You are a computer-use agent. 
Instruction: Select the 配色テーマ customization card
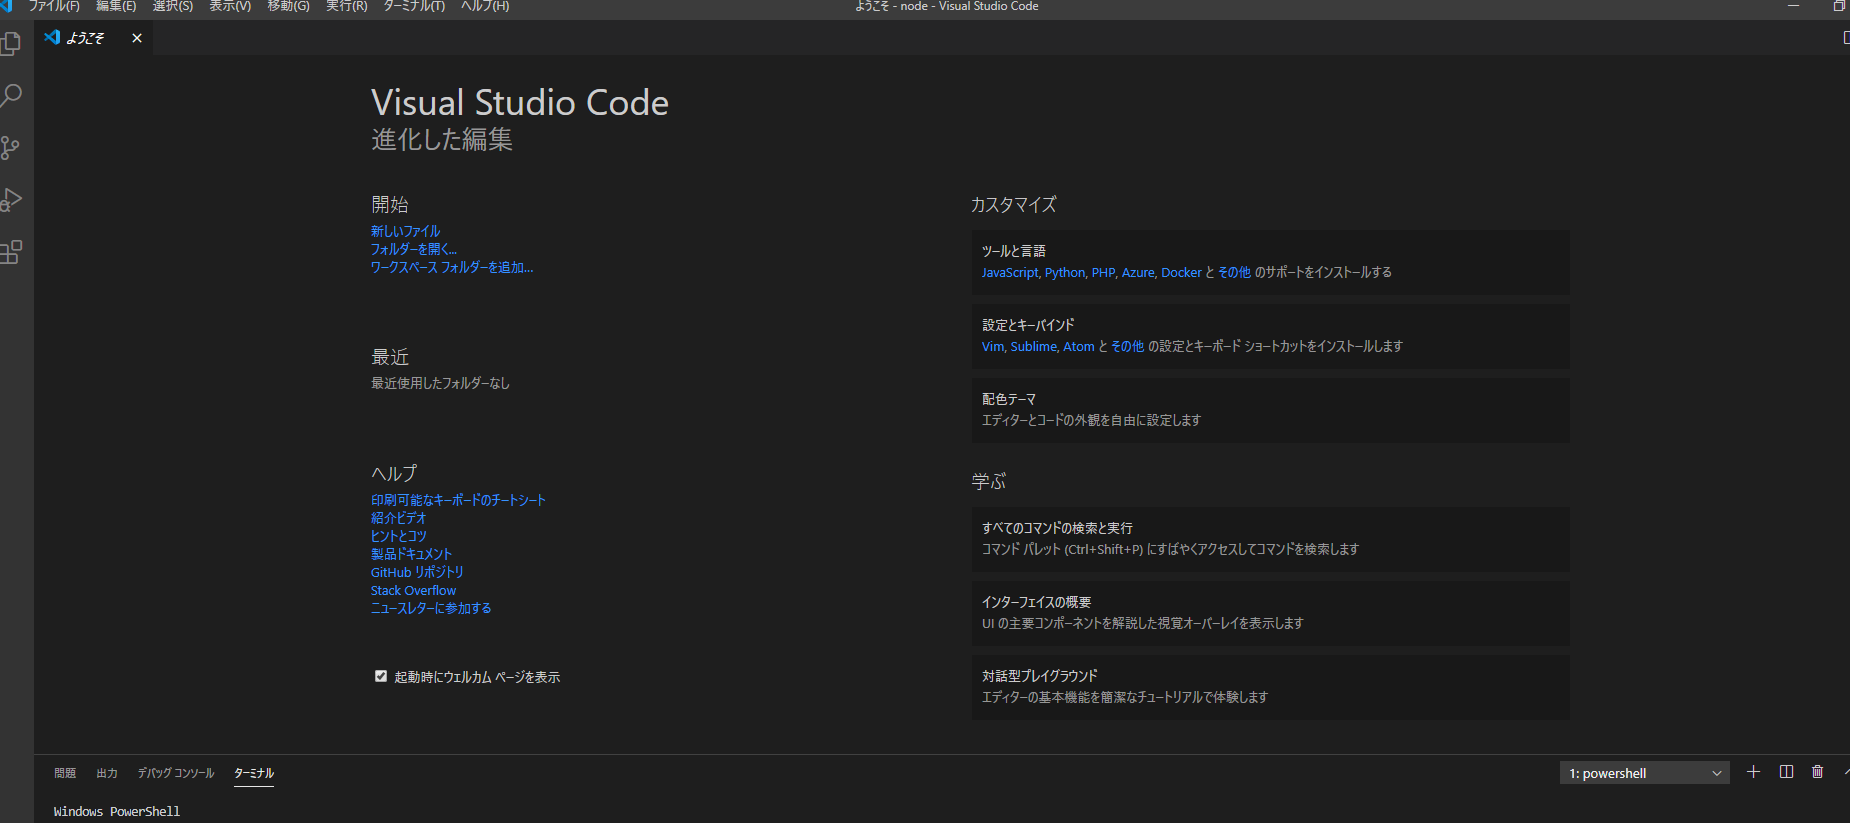[x=1270, y=410]
